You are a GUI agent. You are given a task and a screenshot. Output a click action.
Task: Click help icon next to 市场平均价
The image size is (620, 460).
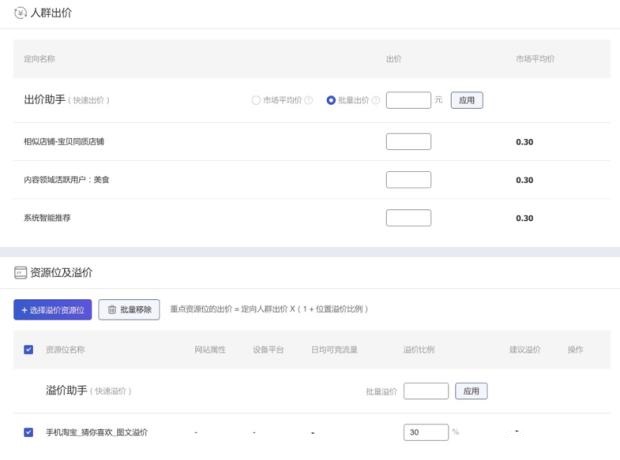click(308, 100)
